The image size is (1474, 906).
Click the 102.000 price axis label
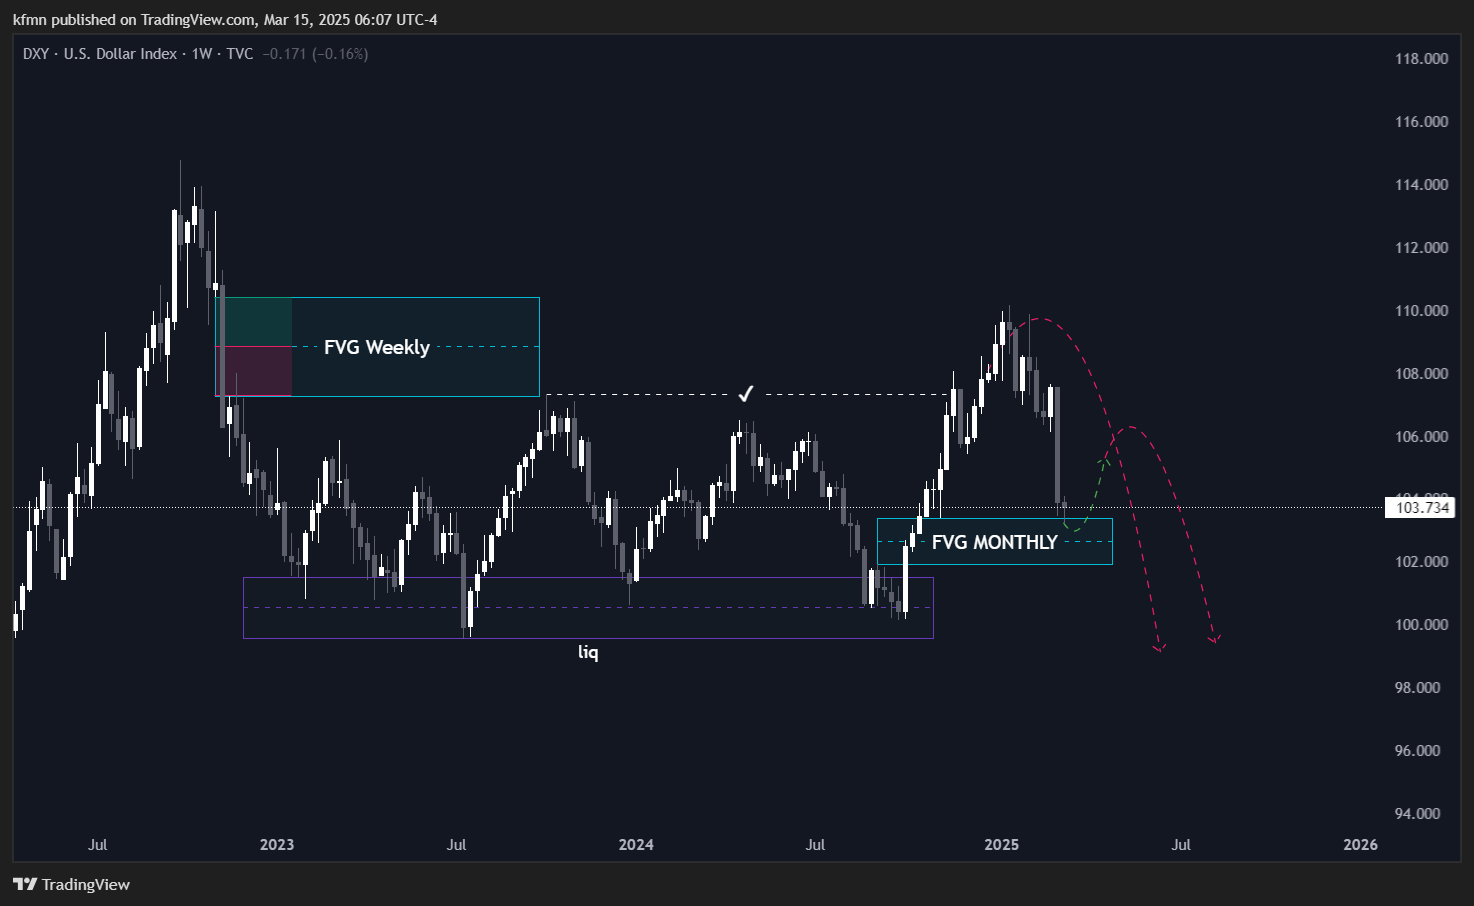coord(1421,562)
